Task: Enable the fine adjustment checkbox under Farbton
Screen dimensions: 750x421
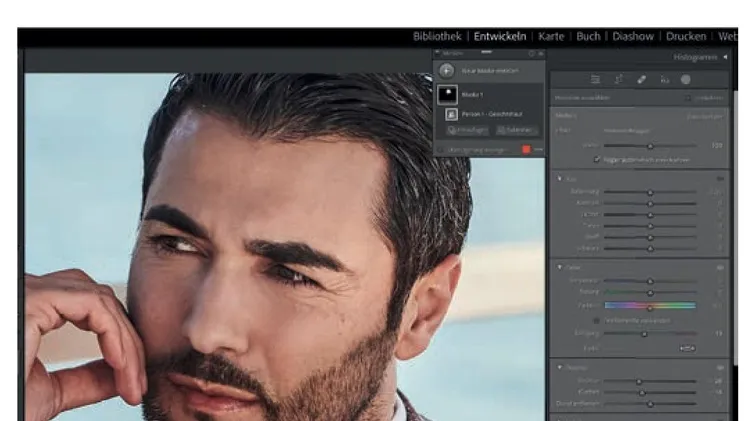Action: (597, 320)
